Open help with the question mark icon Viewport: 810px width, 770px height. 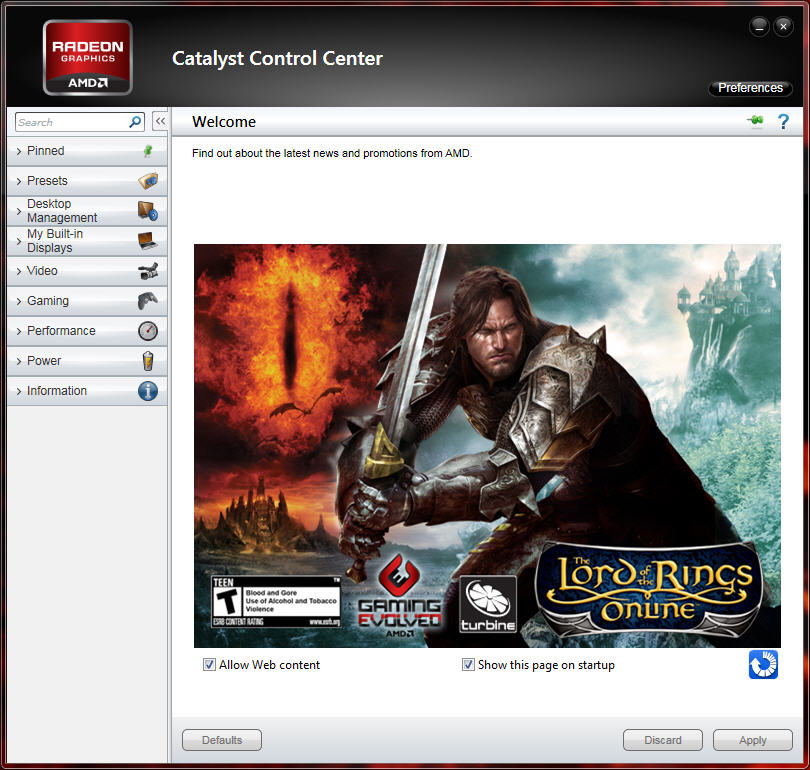pos(783,122)
